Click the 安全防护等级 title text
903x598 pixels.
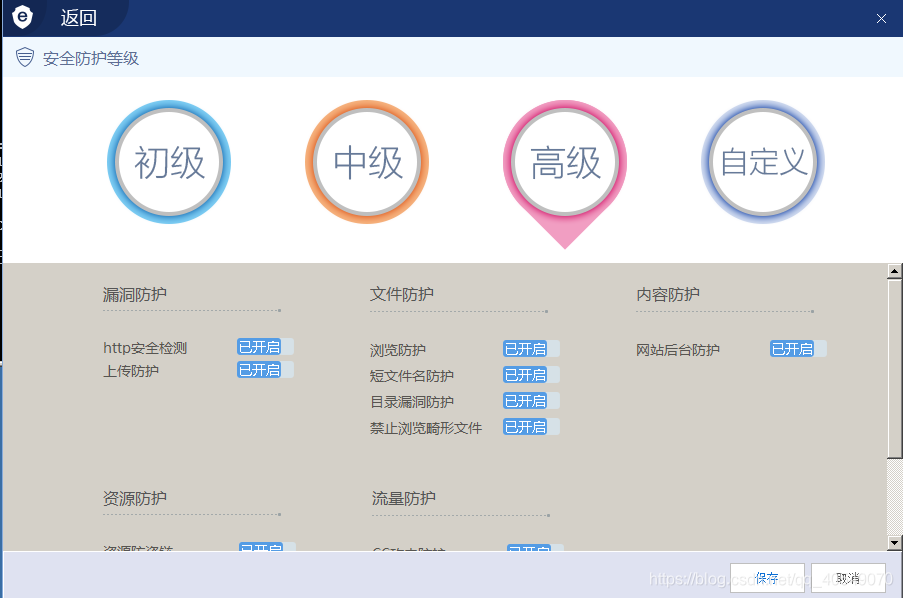[x=91, y=58]
